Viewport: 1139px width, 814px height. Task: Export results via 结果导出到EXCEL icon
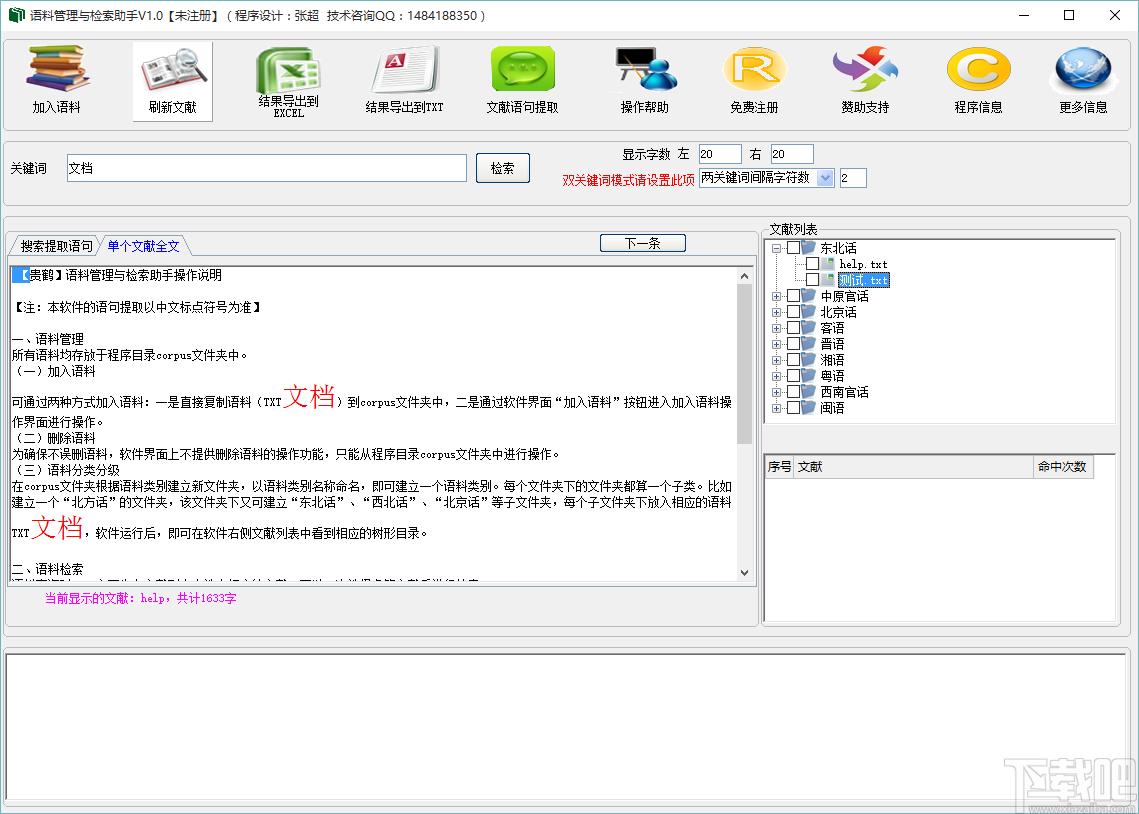pyautogui.click(x=288, y=70)
